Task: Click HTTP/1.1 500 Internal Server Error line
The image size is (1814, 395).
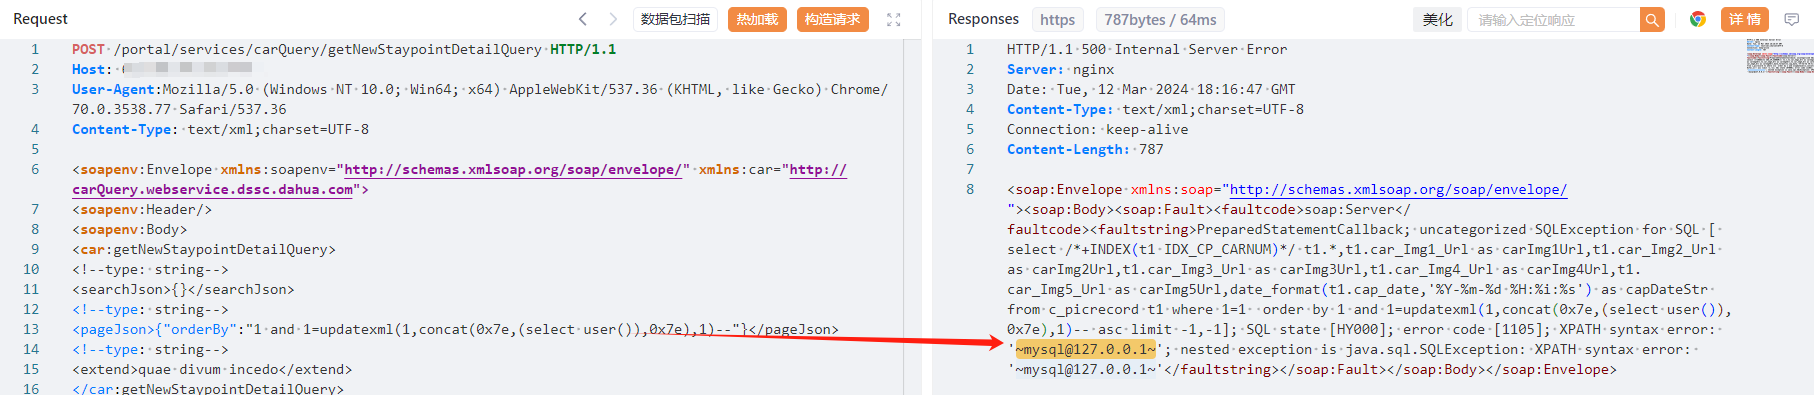Action: click(1147, 49)
